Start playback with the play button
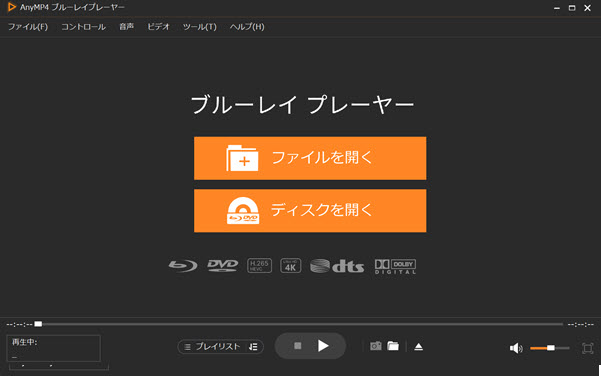 pos(323,346)
